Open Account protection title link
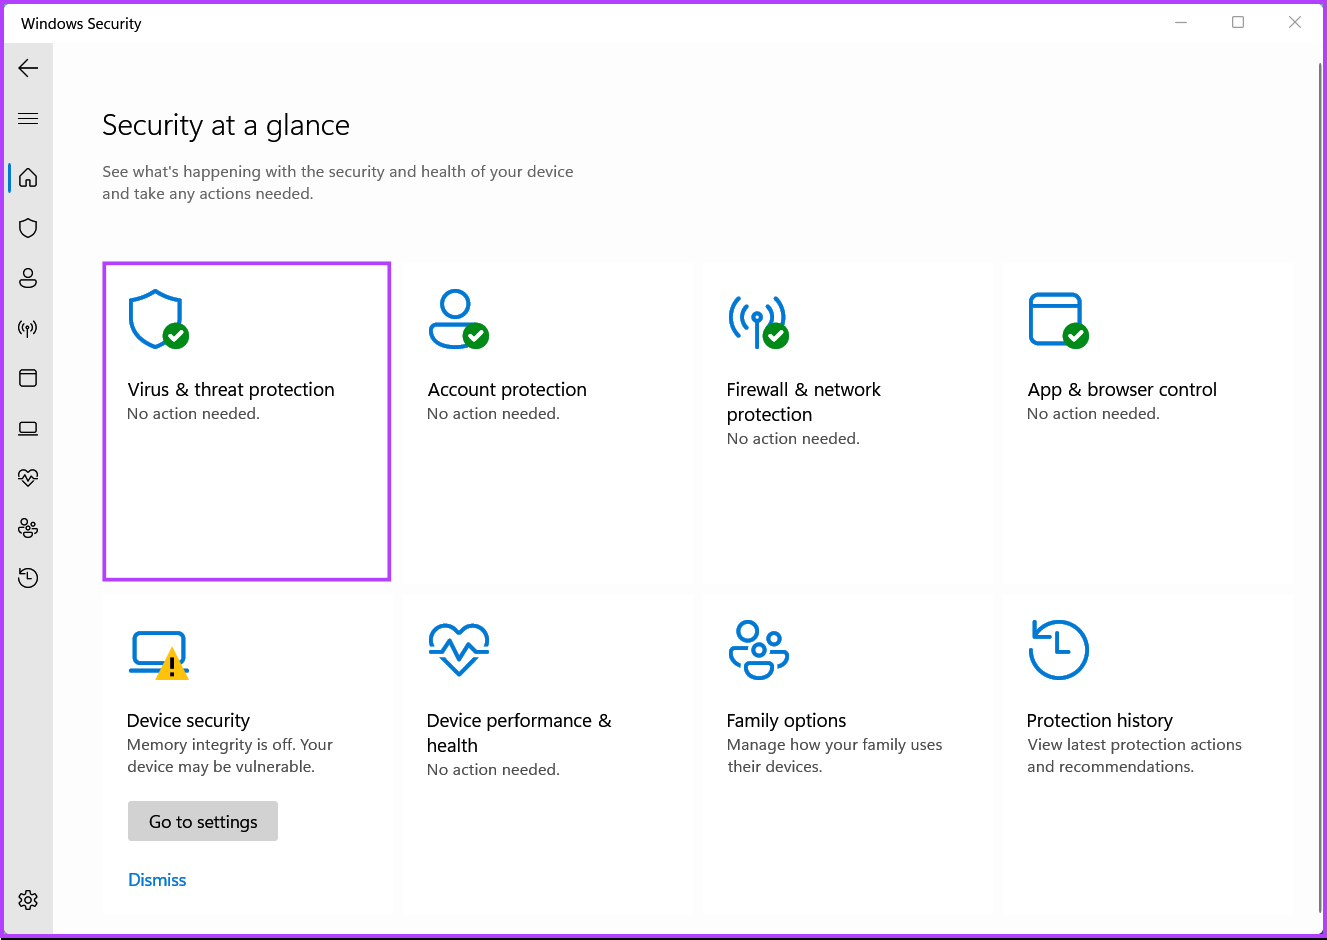The height and width of the screenshot is (940, 1327). point(507,390)
